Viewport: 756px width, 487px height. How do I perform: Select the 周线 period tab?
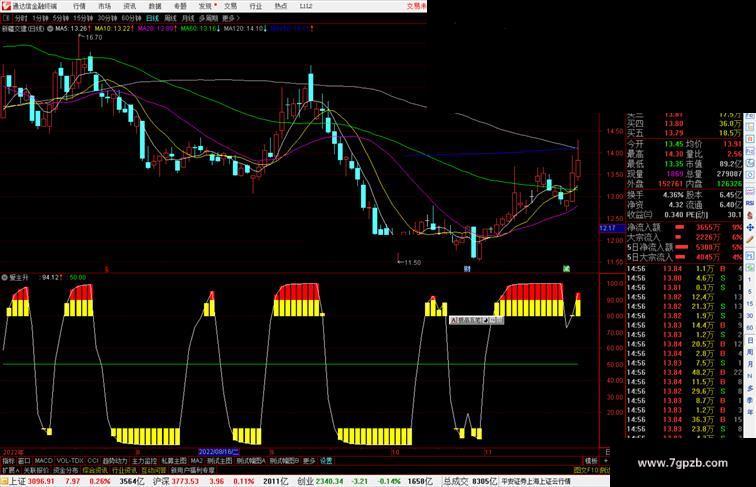pyautogui.click(x=170, y=18)
